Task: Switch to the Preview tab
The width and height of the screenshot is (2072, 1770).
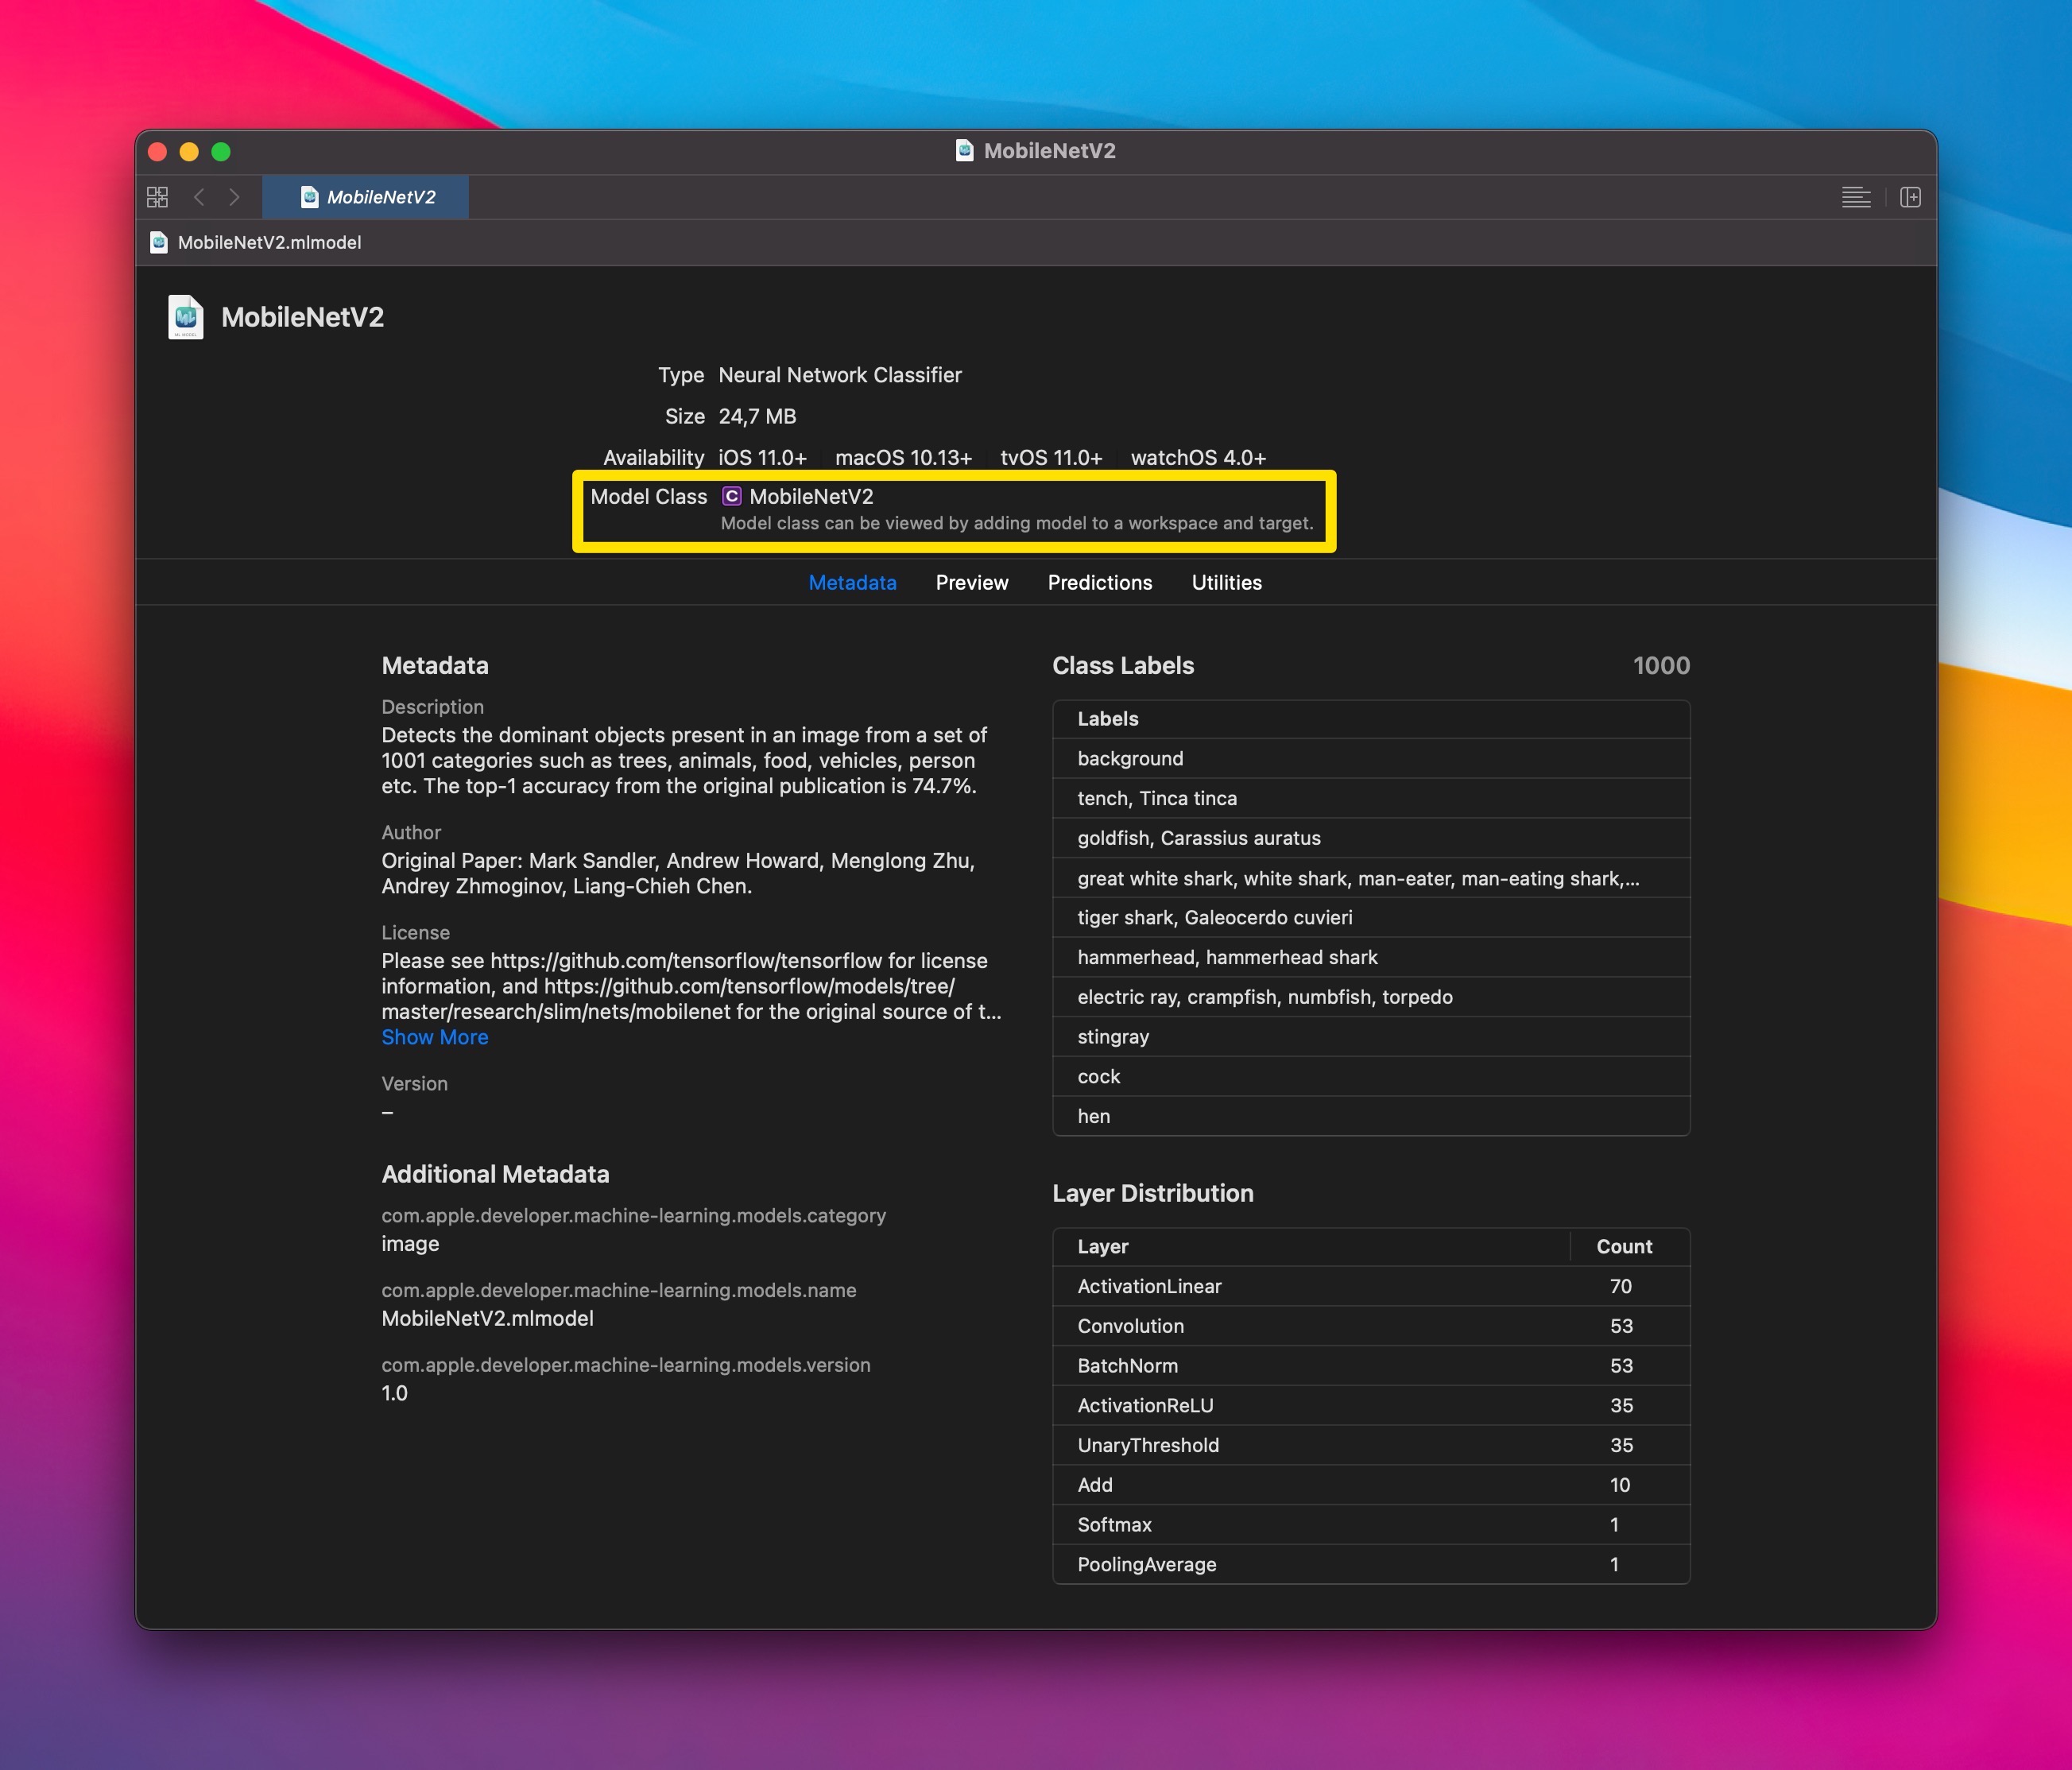Action: click(972, 583)
